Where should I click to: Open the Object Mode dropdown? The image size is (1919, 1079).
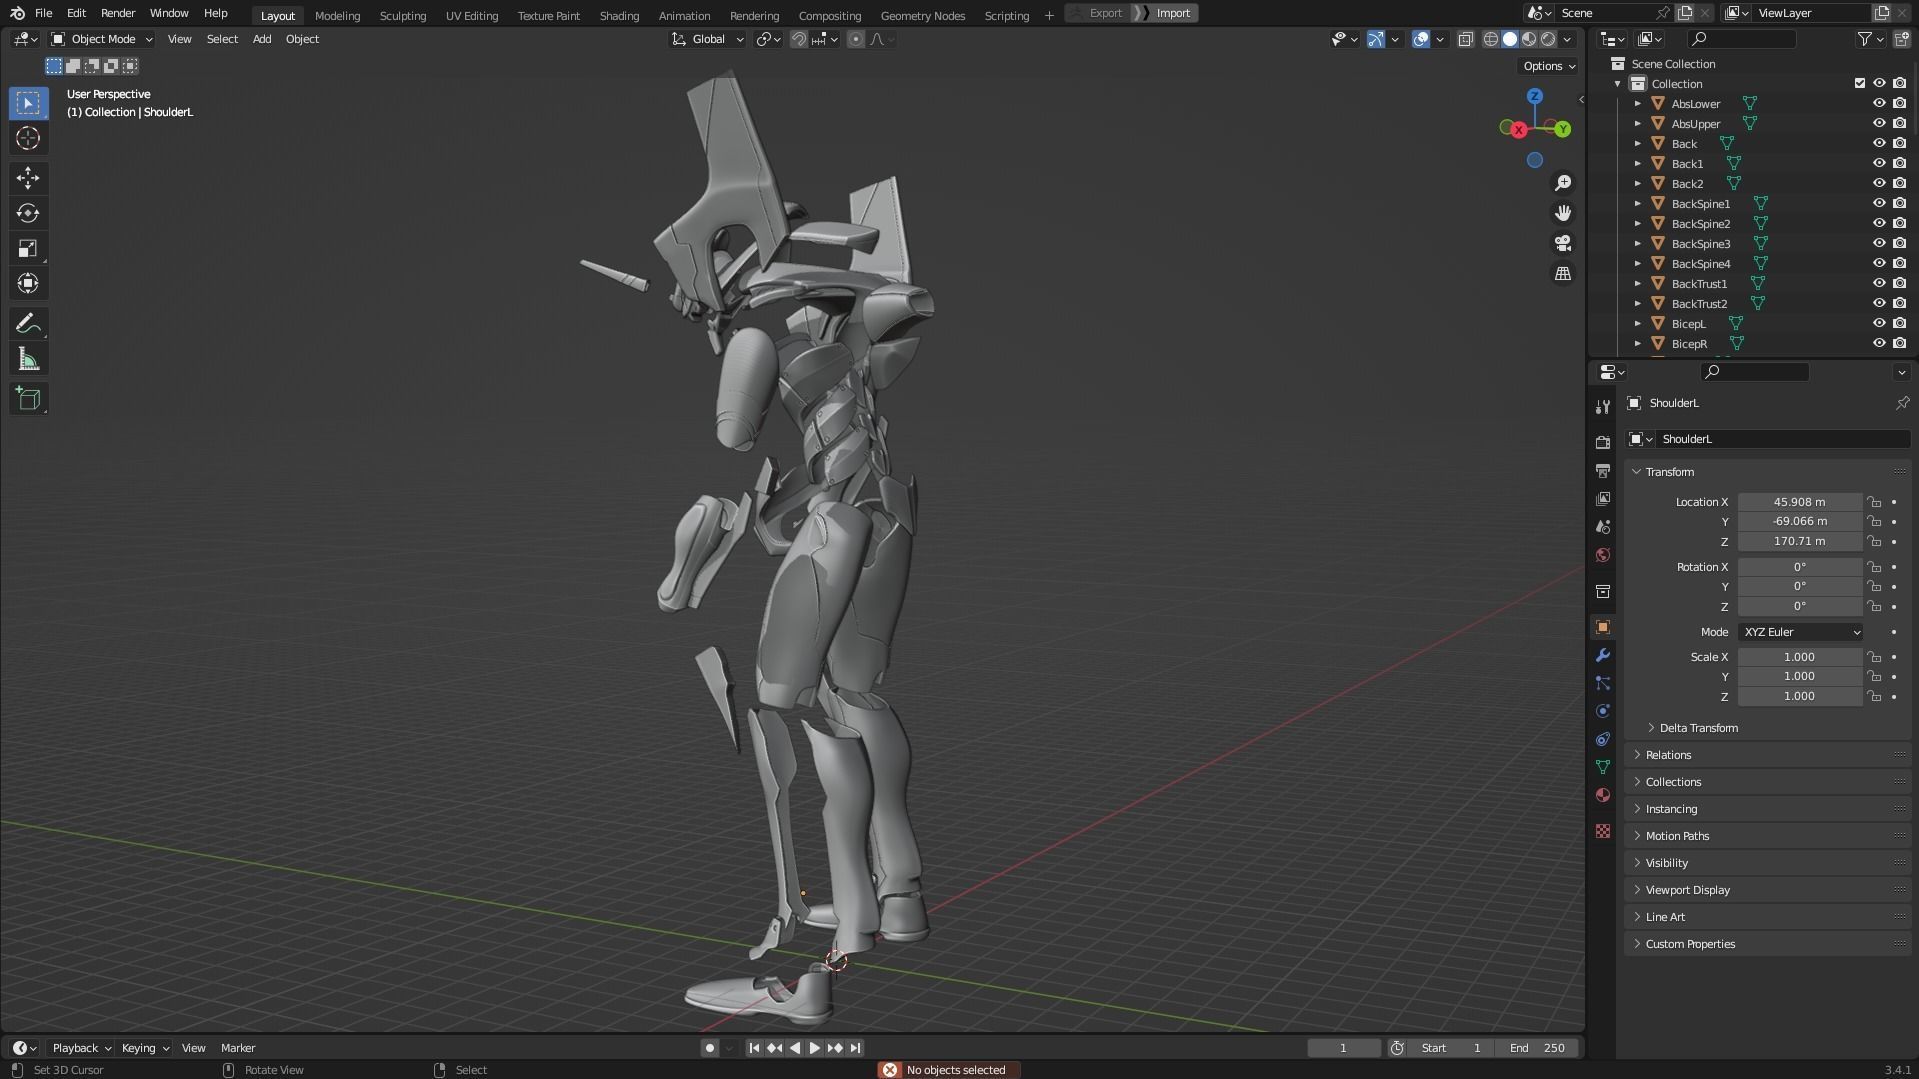[101, 39]
